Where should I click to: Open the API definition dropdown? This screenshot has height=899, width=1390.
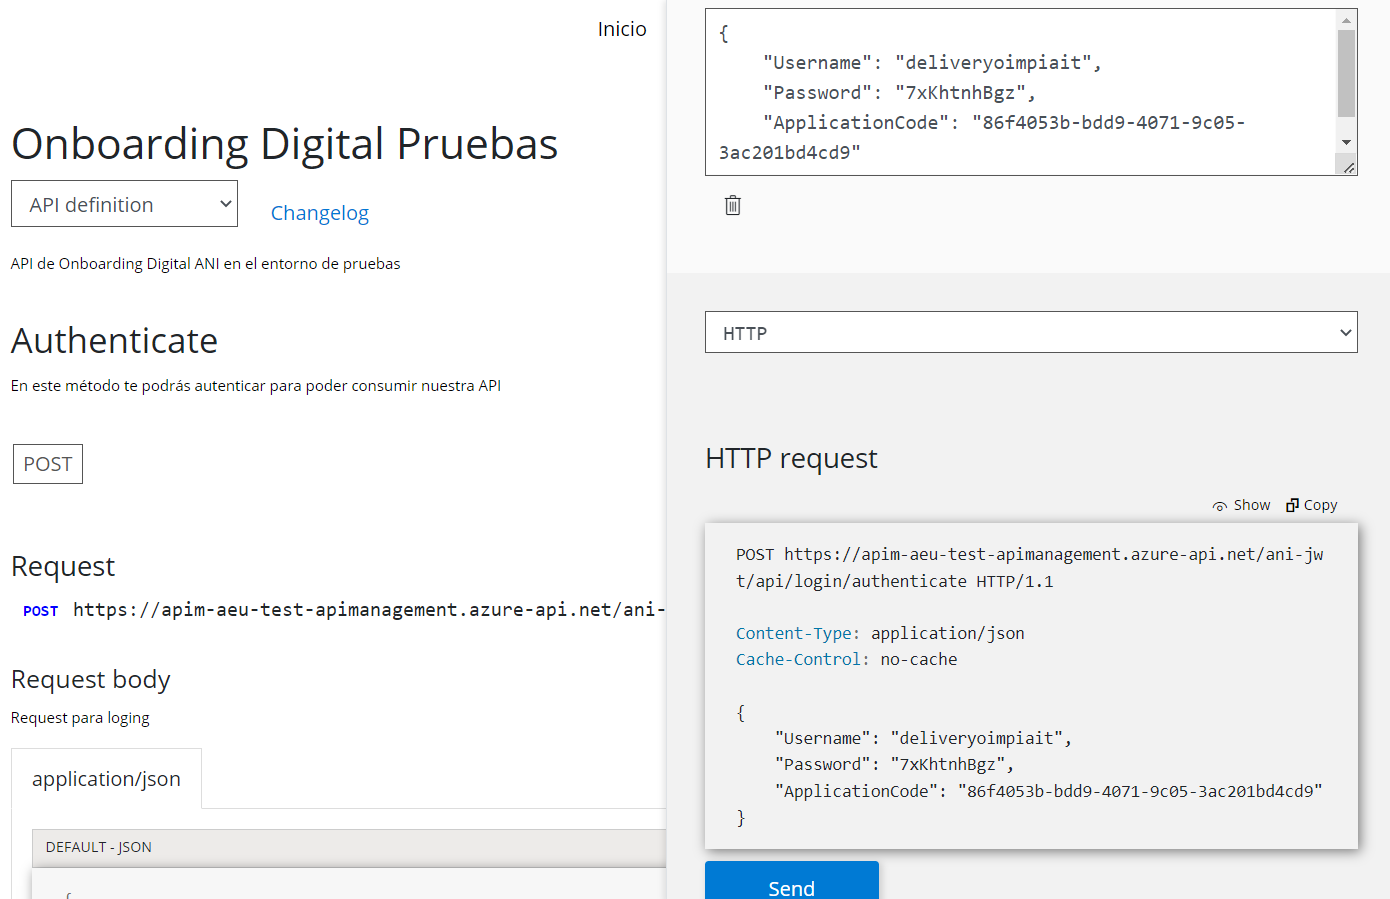[x=124, y=204]
